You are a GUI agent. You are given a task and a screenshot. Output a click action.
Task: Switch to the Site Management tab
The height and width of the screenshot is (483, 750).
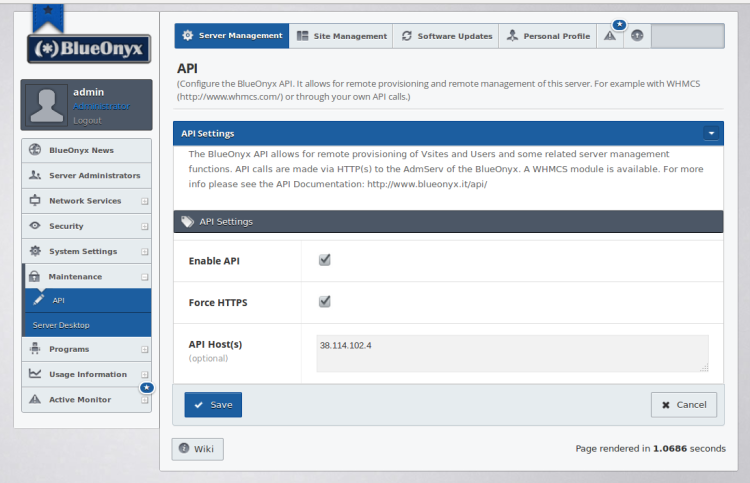(341, 36)
